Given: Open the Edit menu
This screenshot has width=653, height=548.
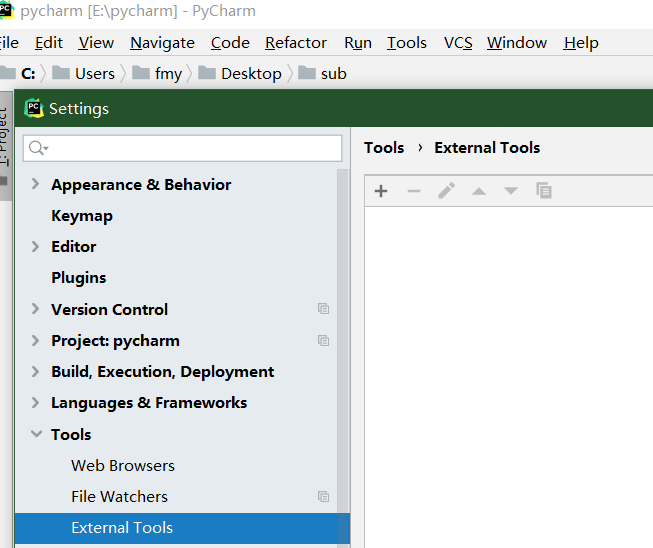Looking at the screenshot, I should (49, 42).
